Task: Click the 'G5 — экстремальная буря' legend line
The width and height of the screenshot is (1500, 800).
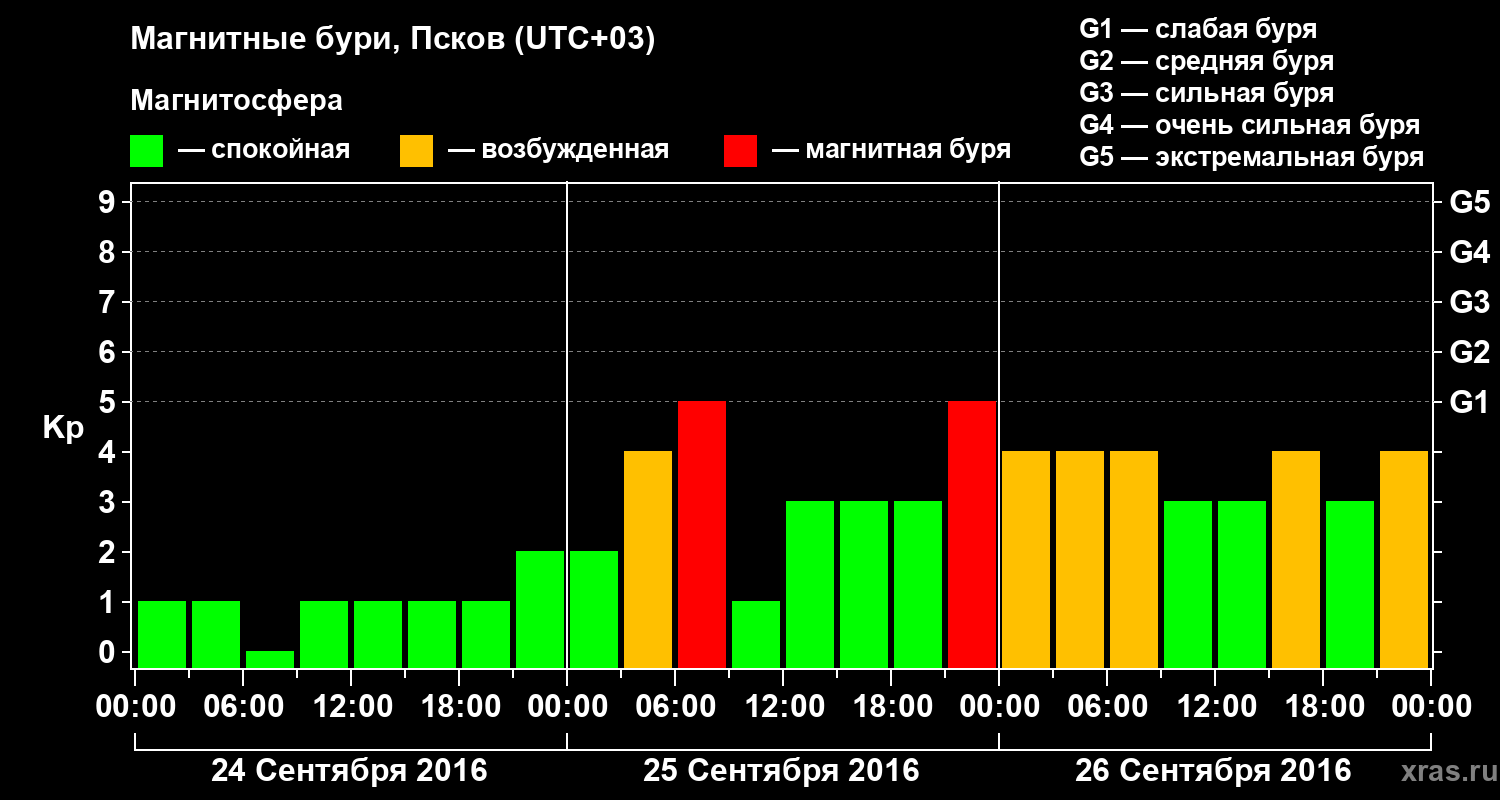Action: click(1252, 157)
